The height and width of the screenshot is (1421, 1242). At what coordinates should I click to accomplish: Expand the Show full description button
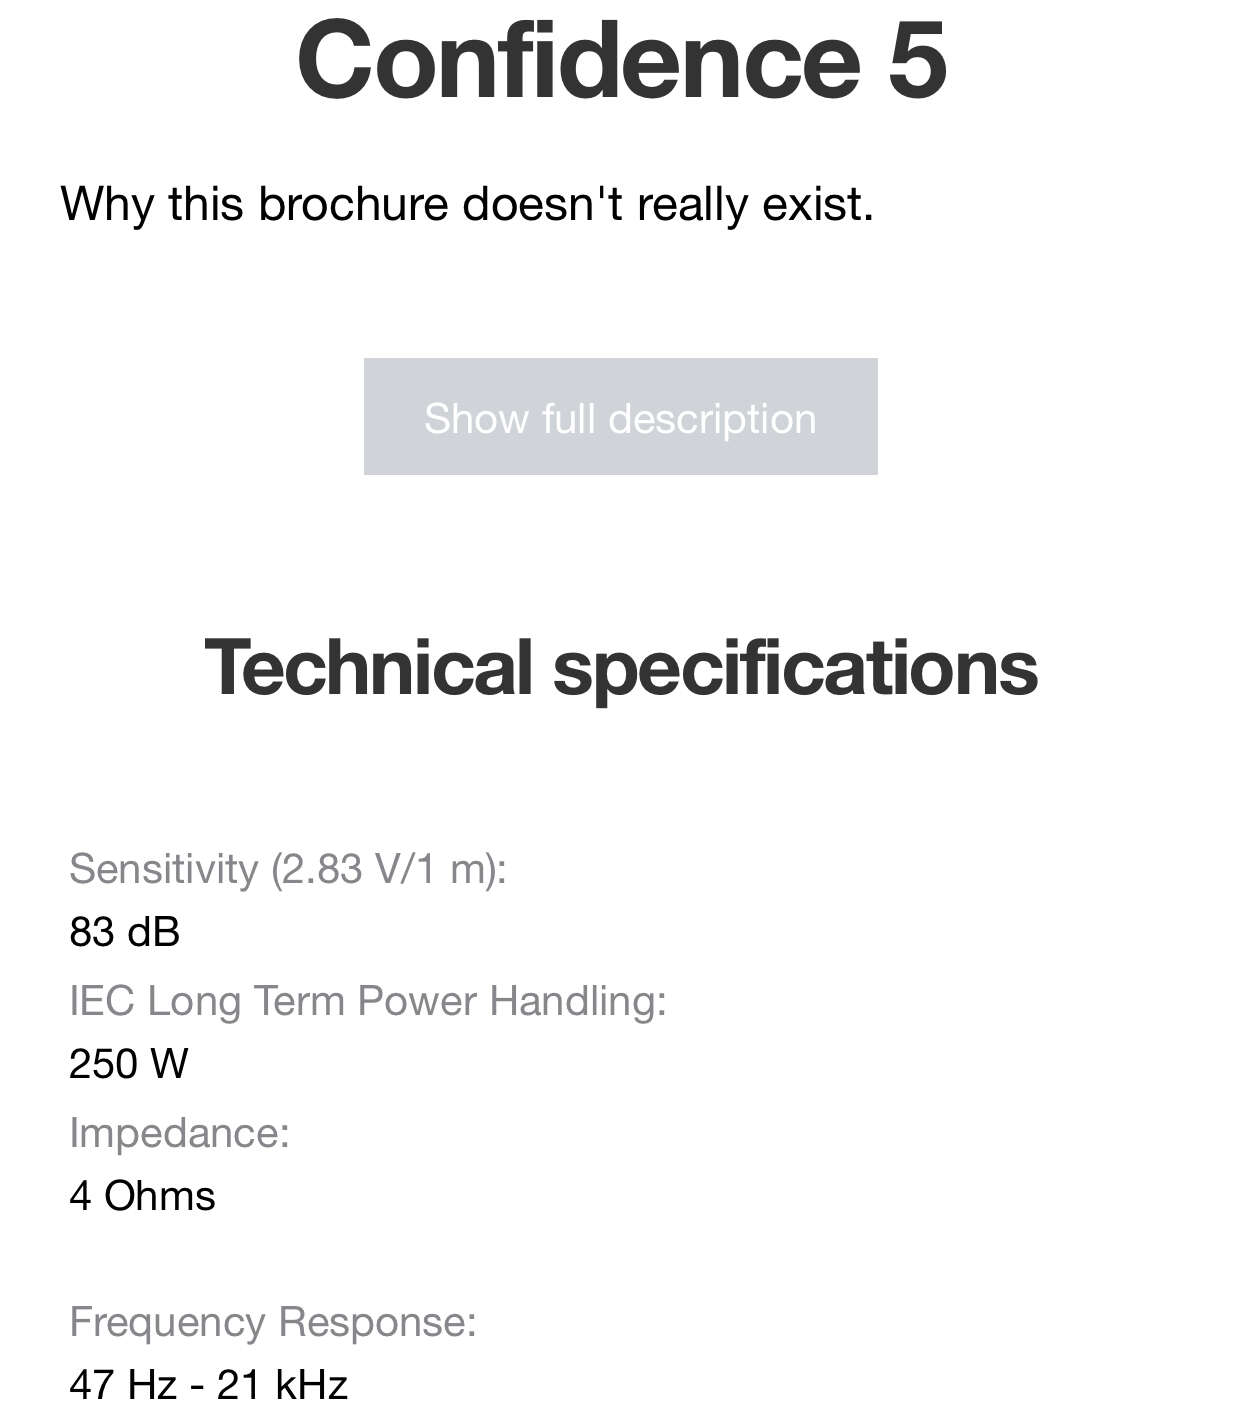pos(620,417)
